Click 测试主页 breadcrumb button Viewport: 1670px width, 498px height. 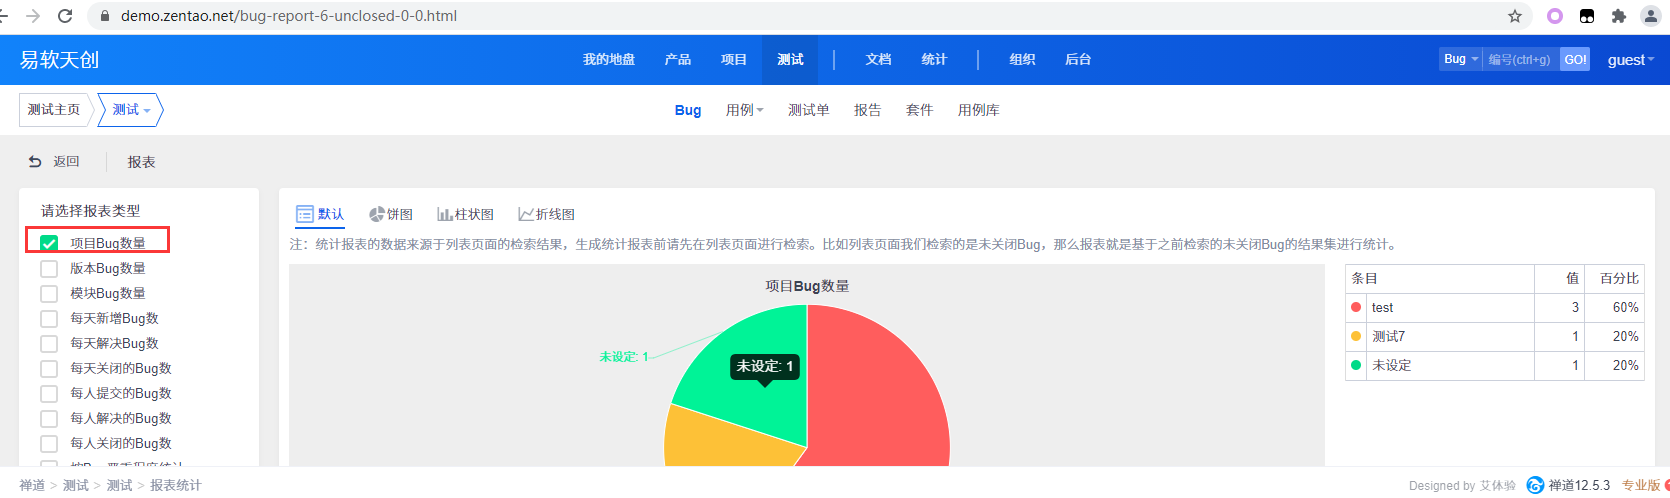click(x=54, y=110)
